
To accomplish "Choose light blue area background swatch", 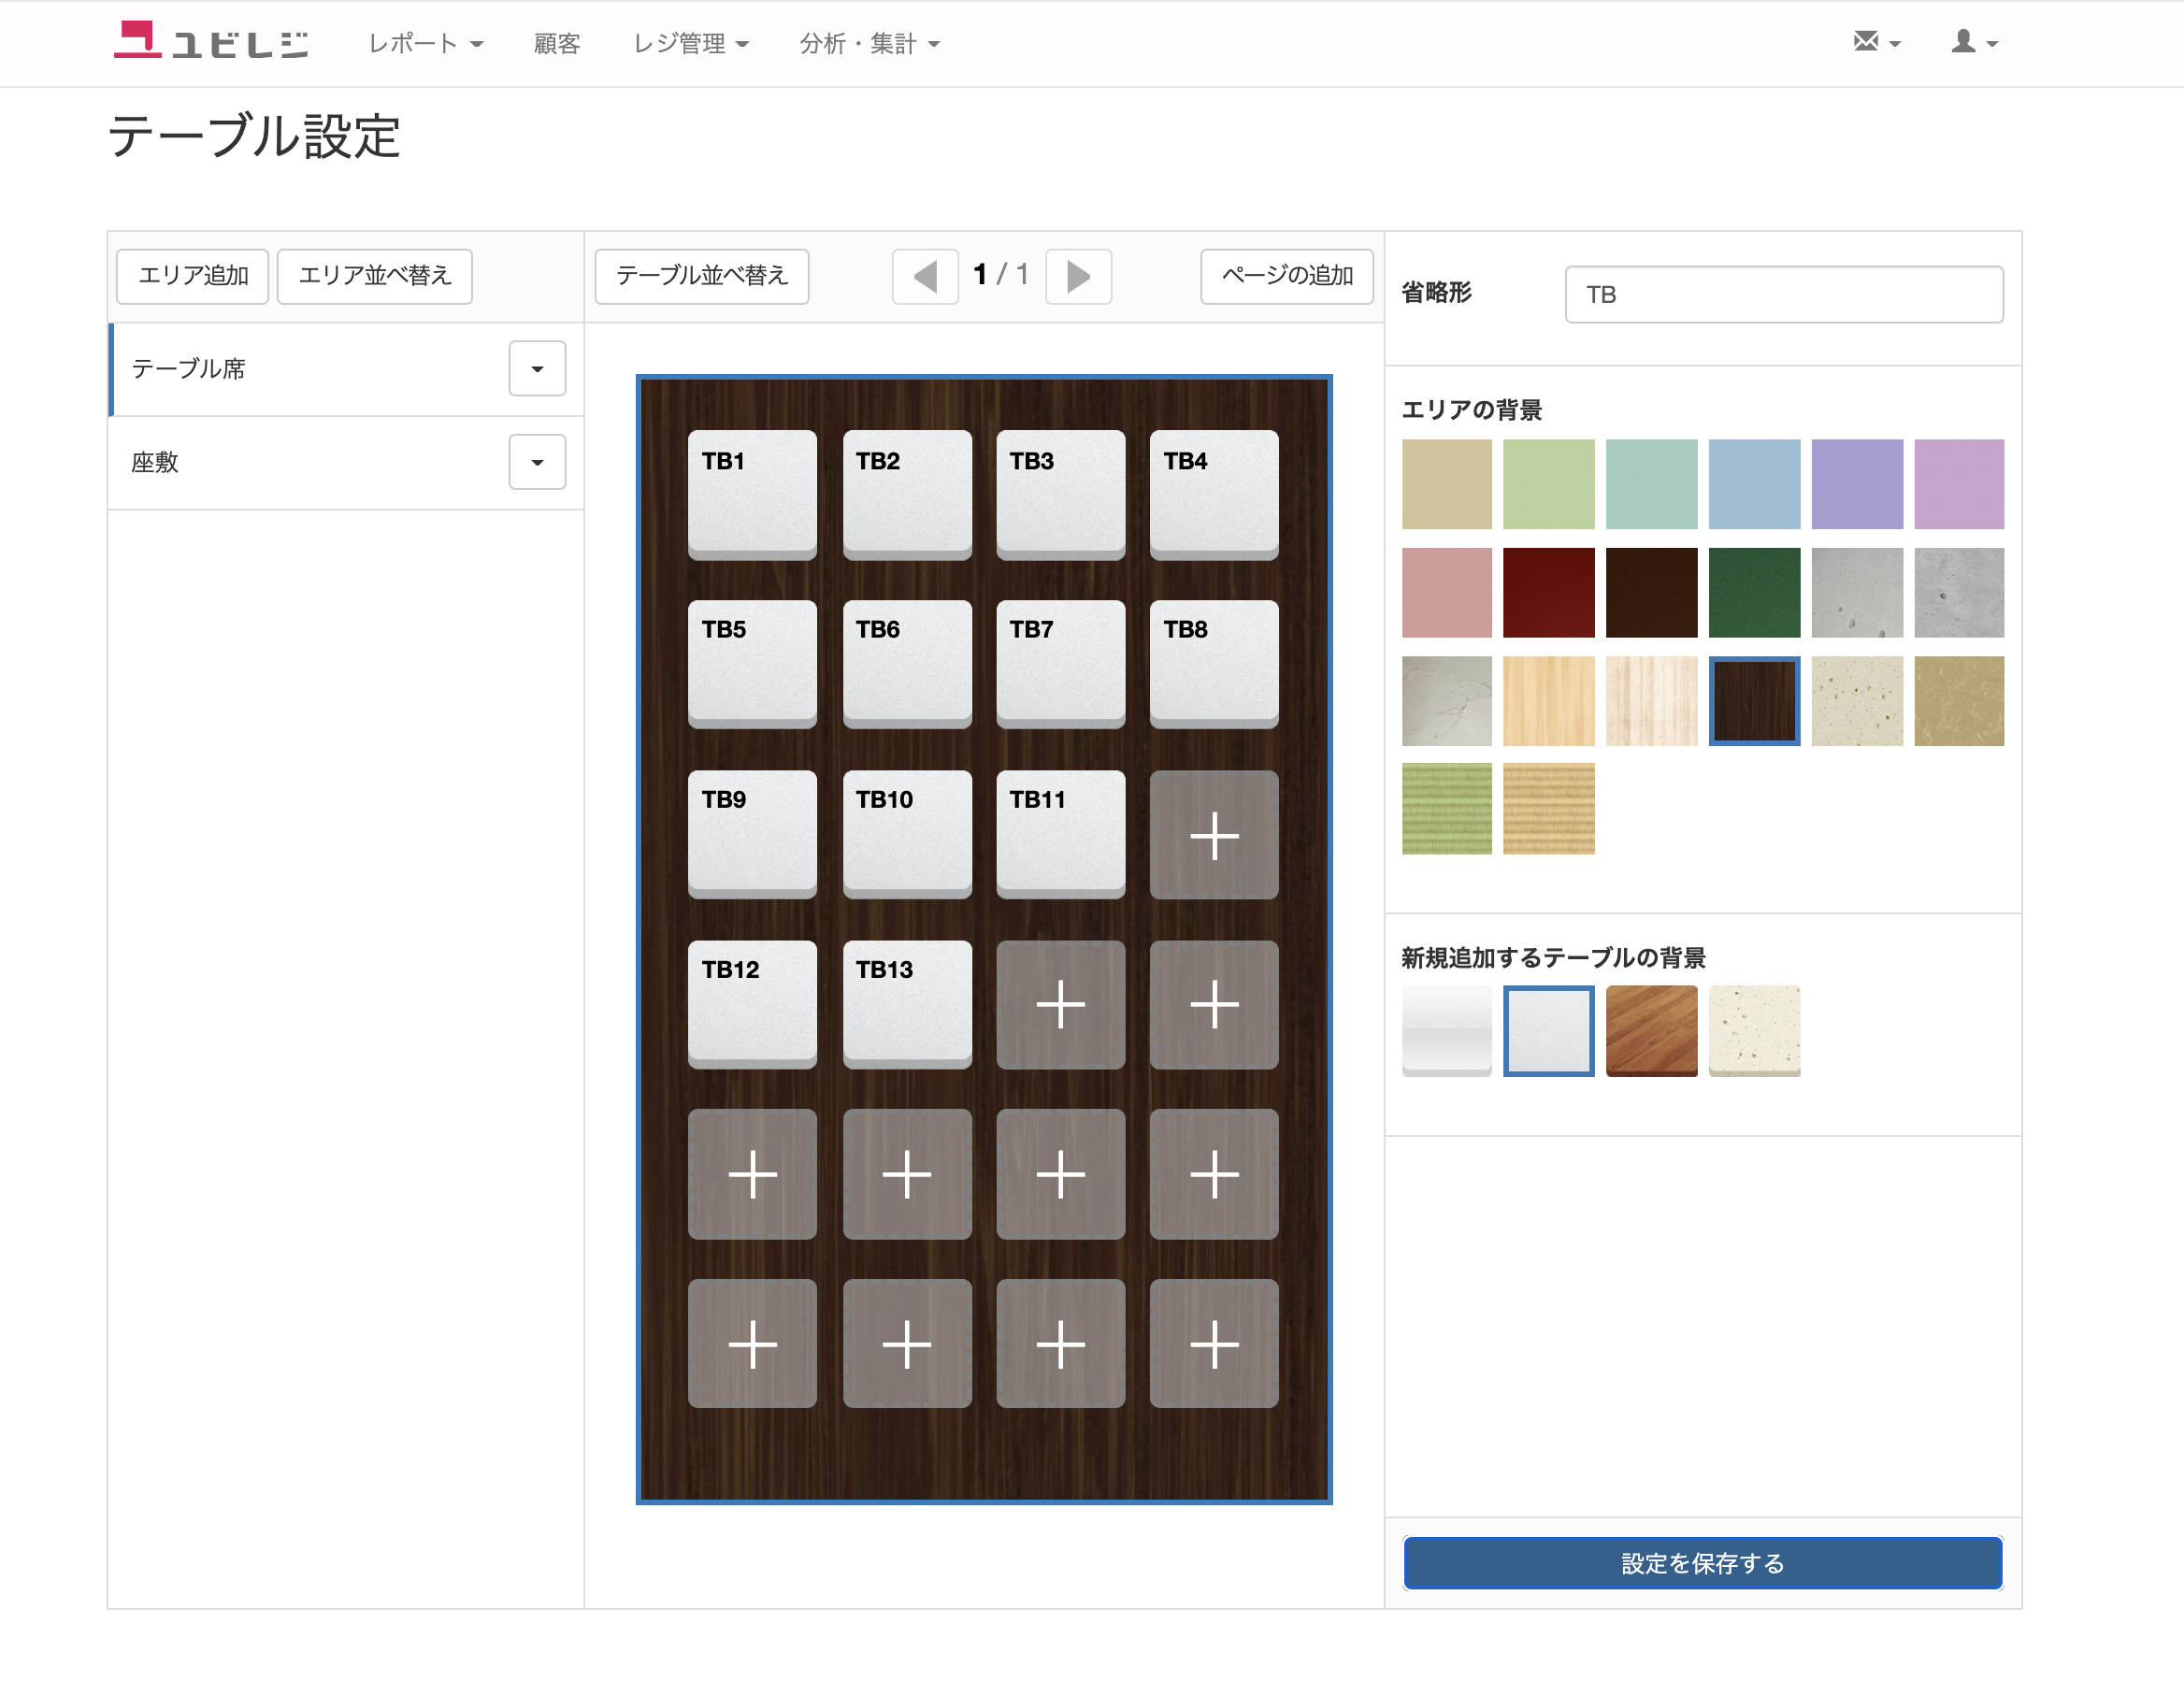I will pos(1754,484).
